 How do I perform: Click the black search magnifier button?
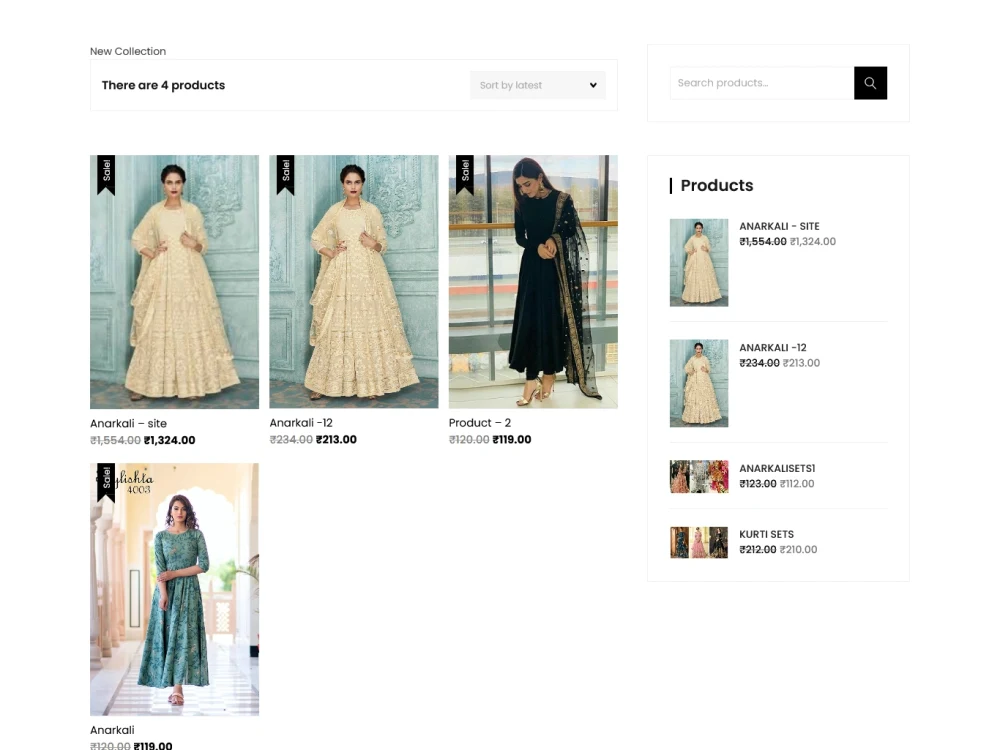pos(870,83)
